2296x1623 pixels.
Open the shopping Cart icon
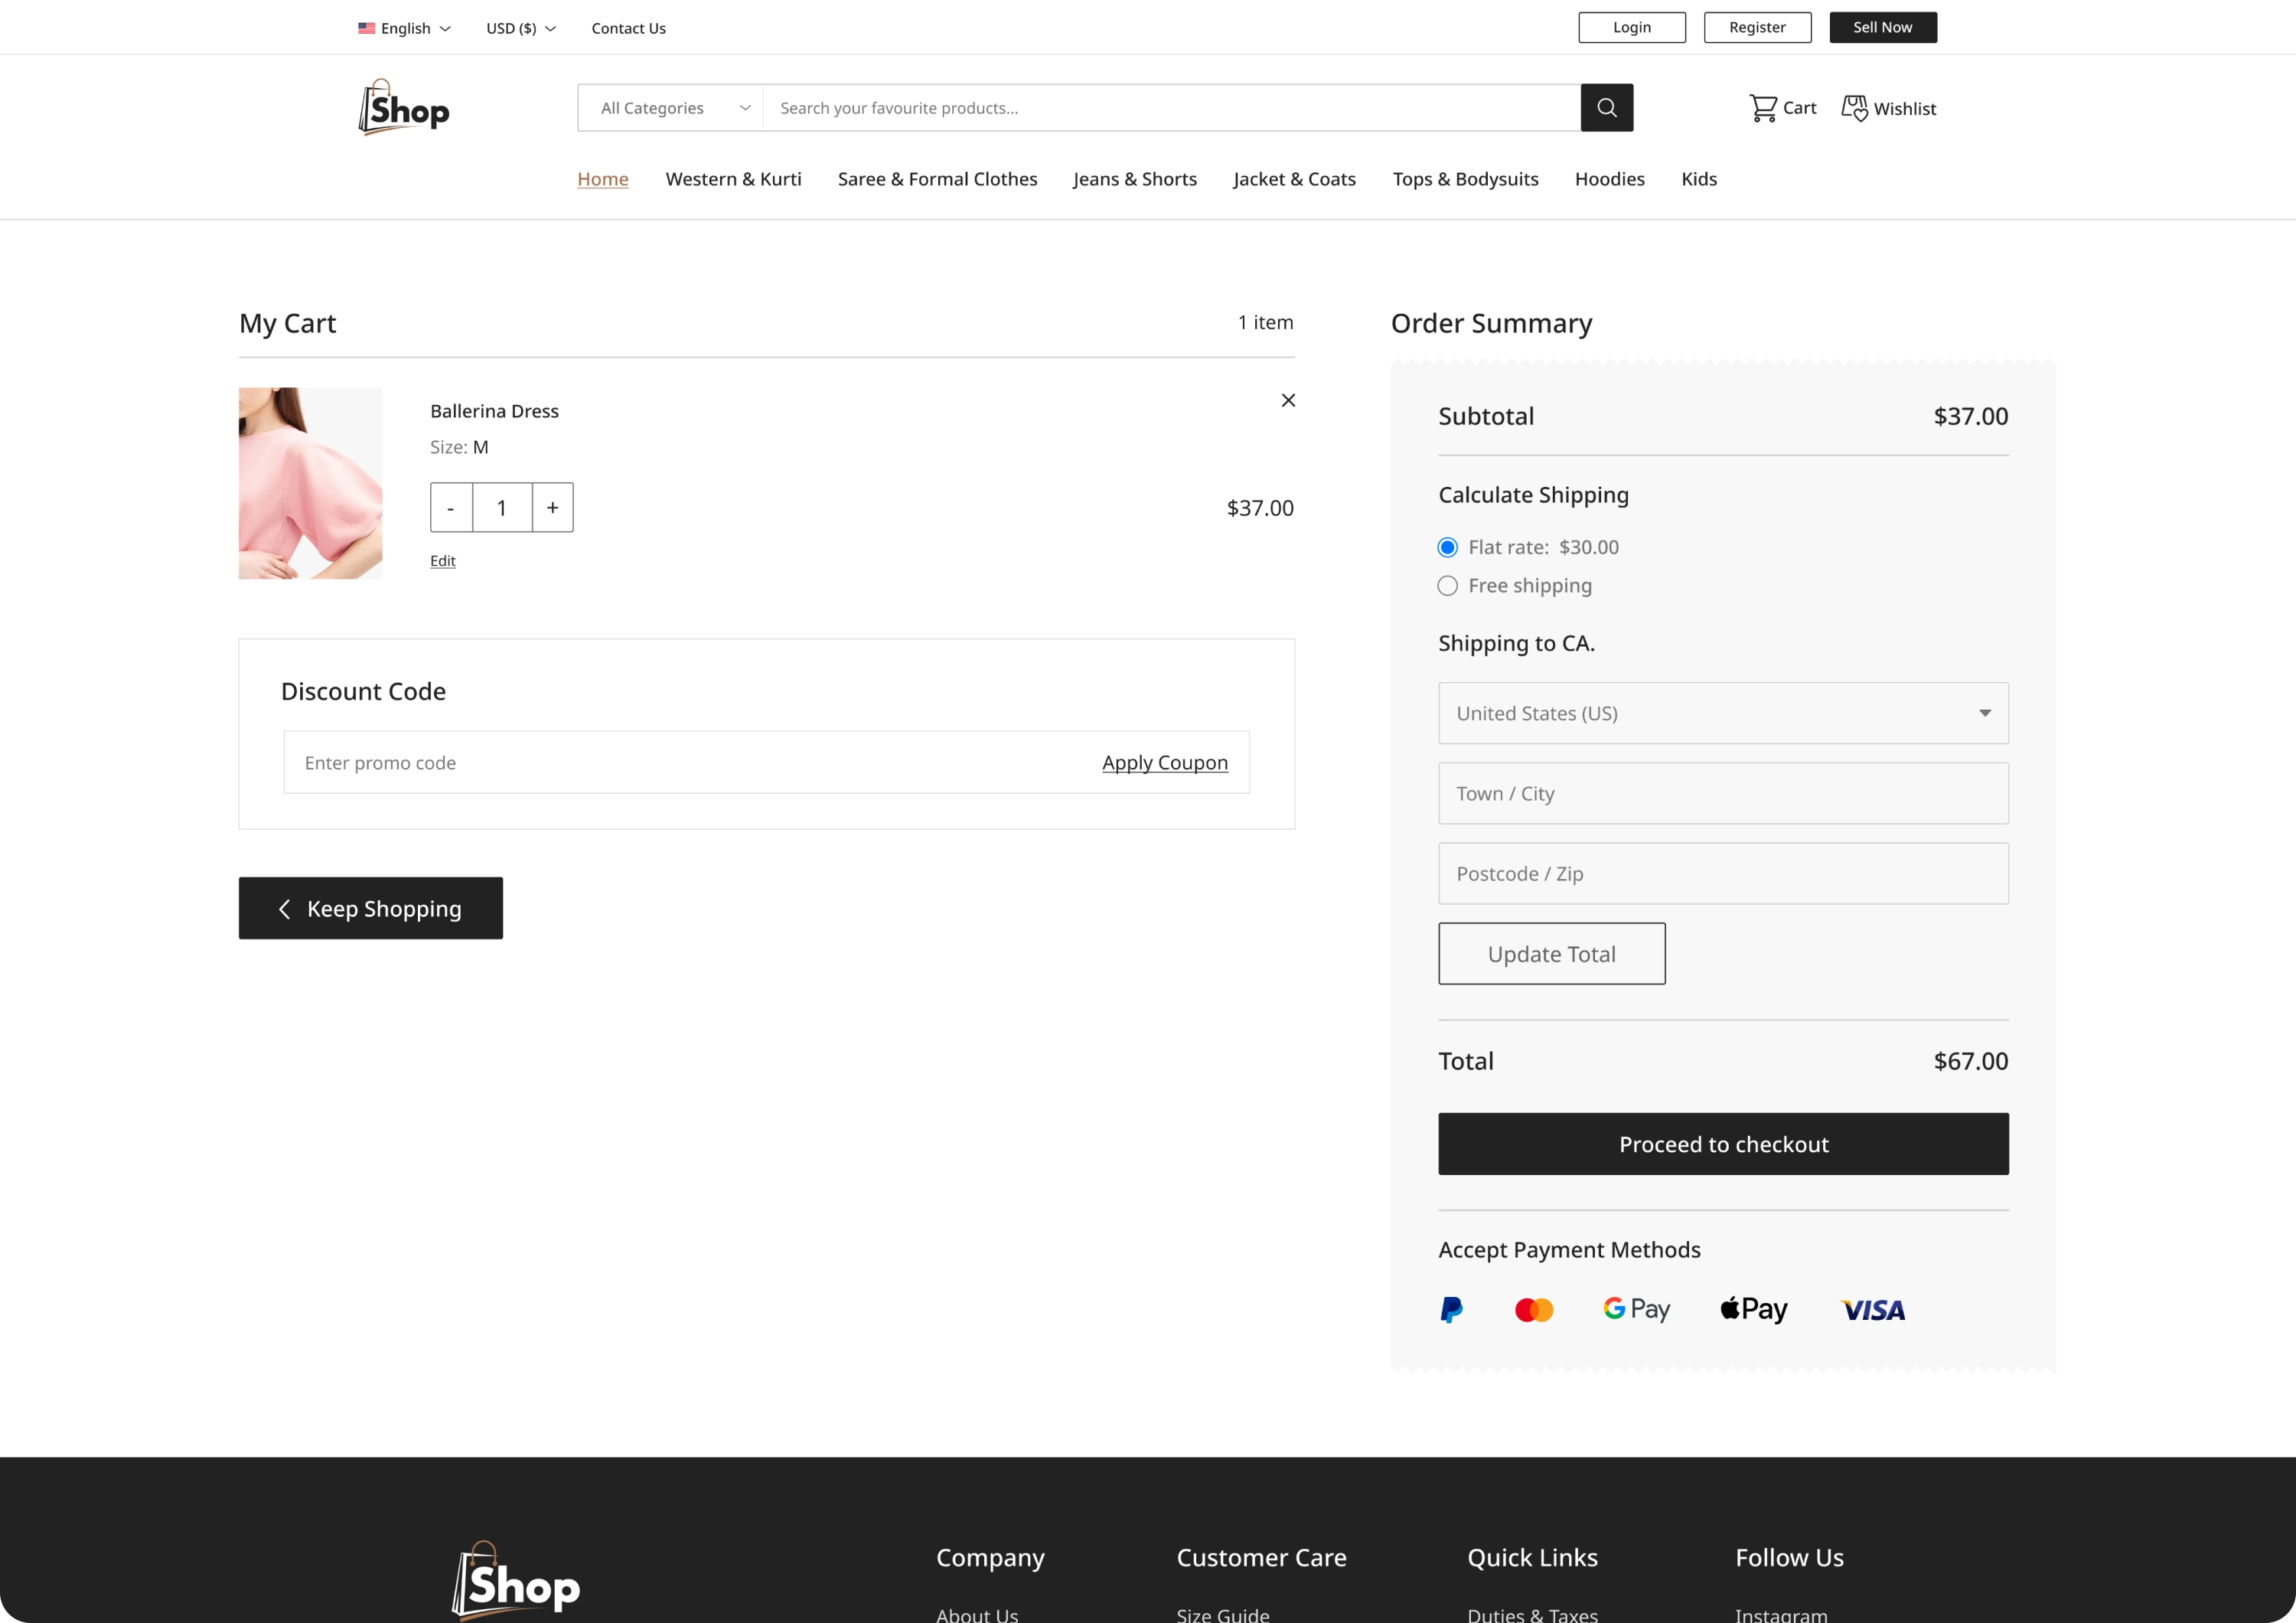[1763, 108]
